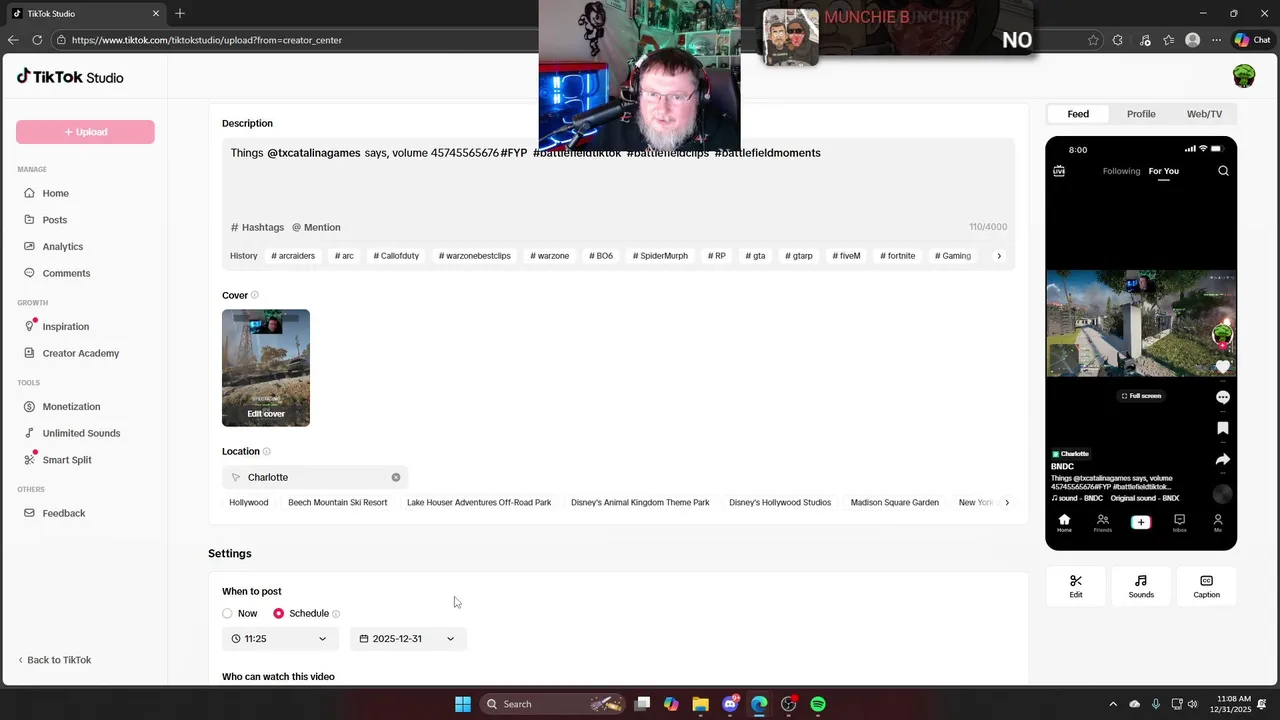1280x720 pixels.
Task: Go Back to TikTok
Action: coord(54,660)
